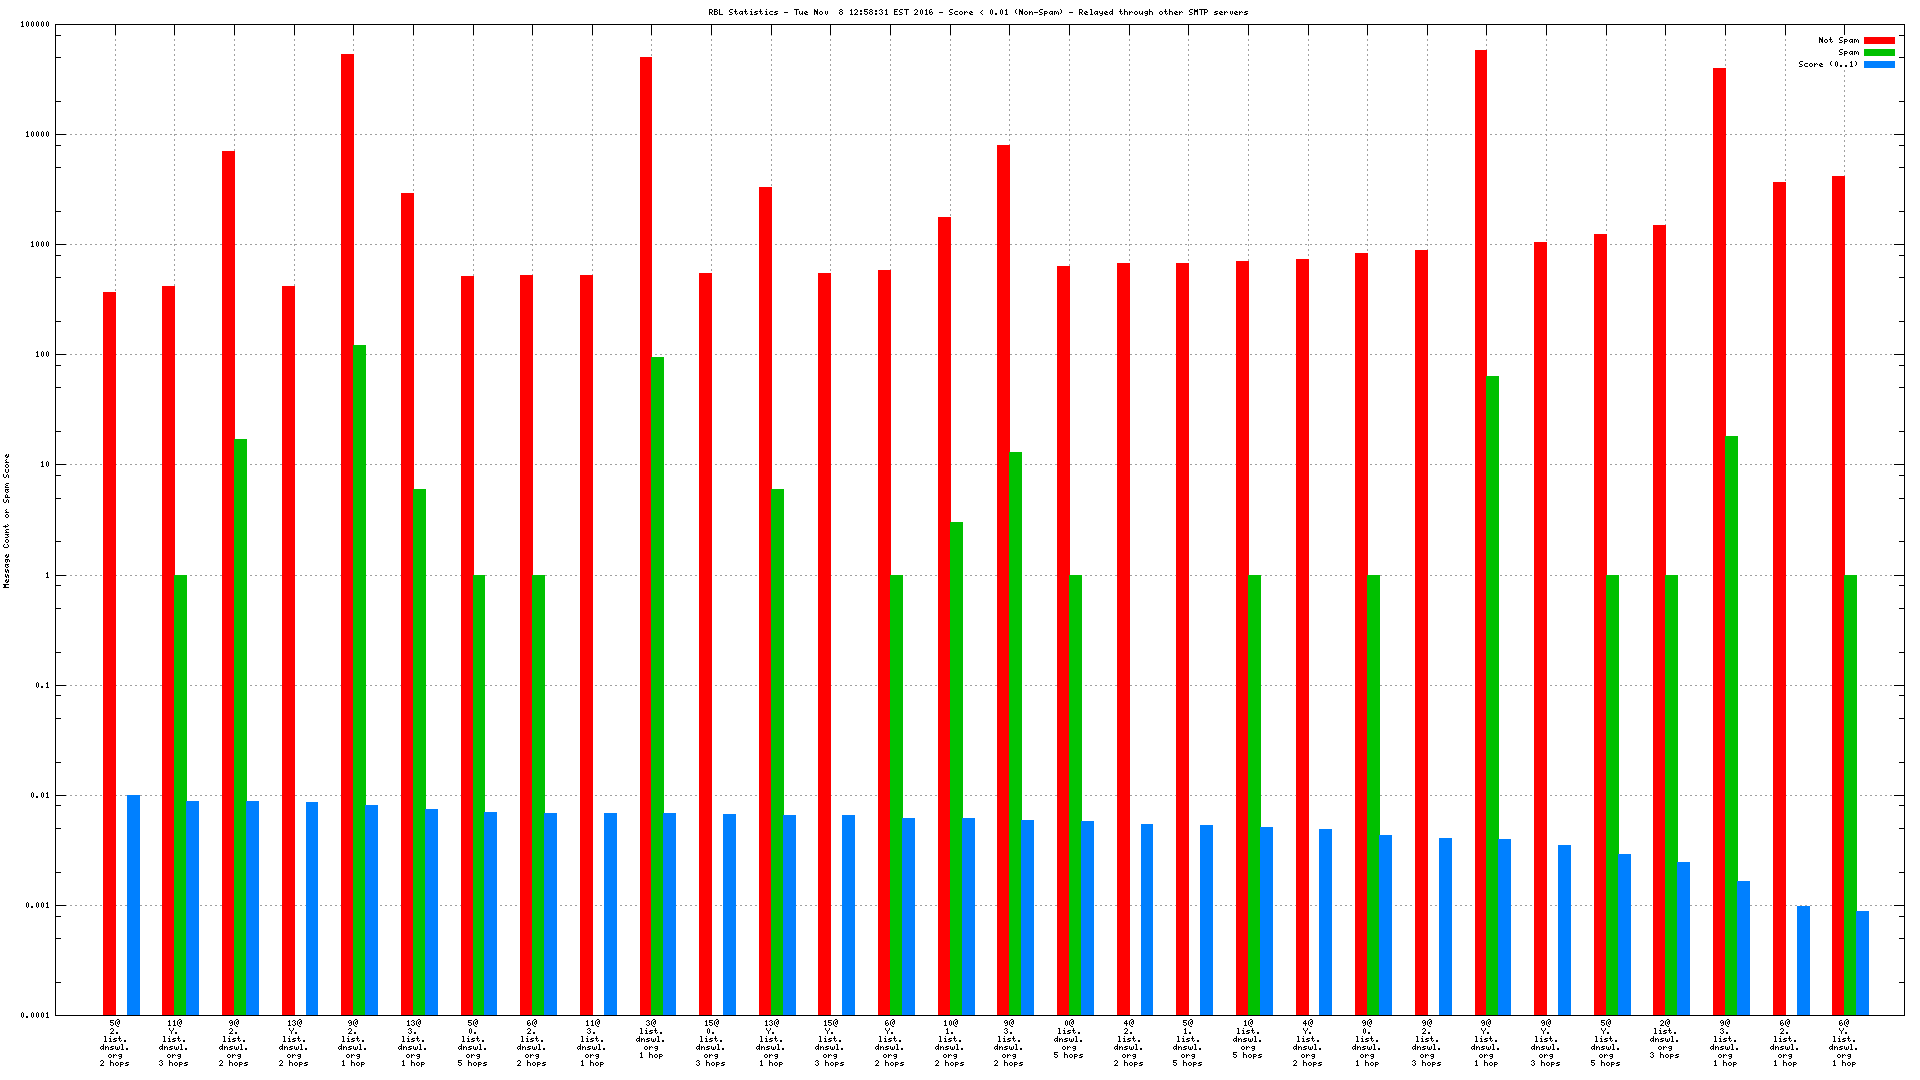The image size is (1920, 1080).
Task: Click the '2@ list.dnswl.org 3 hops' x-axis label
Action: tap(1664, 1039)
